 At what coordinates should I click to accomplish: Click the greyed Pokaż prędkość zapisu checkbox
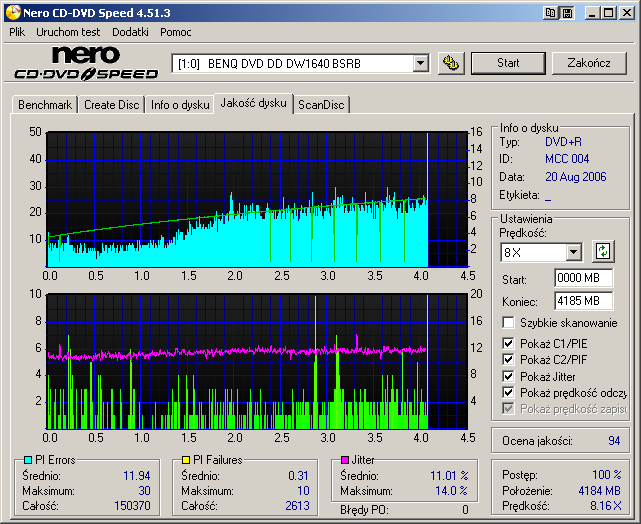[x=508, y=408]
